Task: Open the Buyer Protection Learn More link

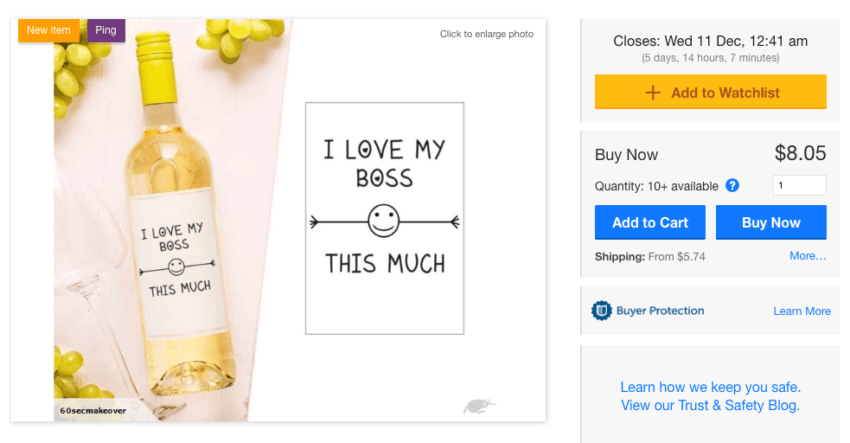Action: 801,311
